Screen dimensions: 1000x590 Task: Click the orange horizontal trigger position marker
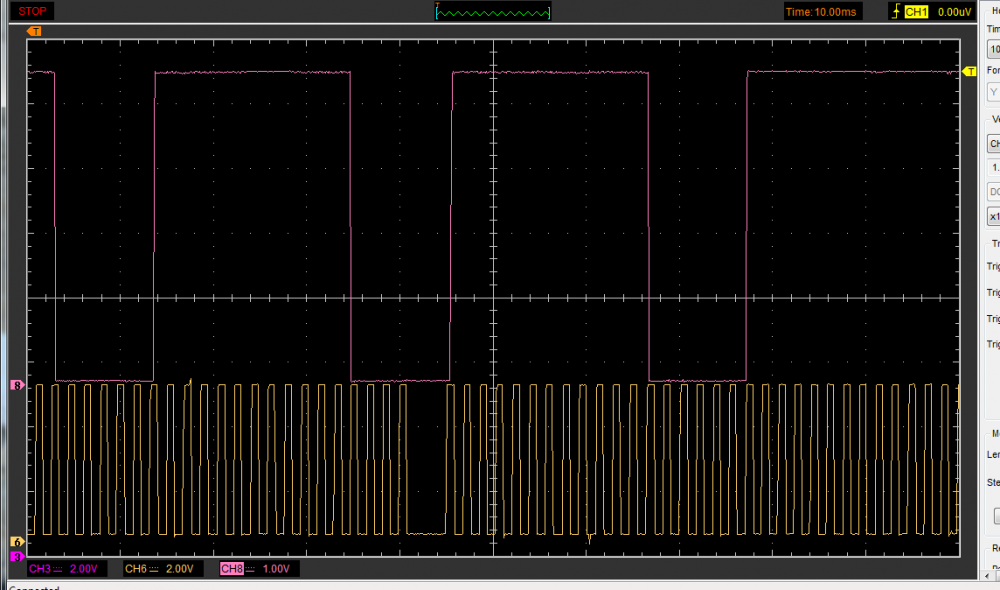(35, 31)
